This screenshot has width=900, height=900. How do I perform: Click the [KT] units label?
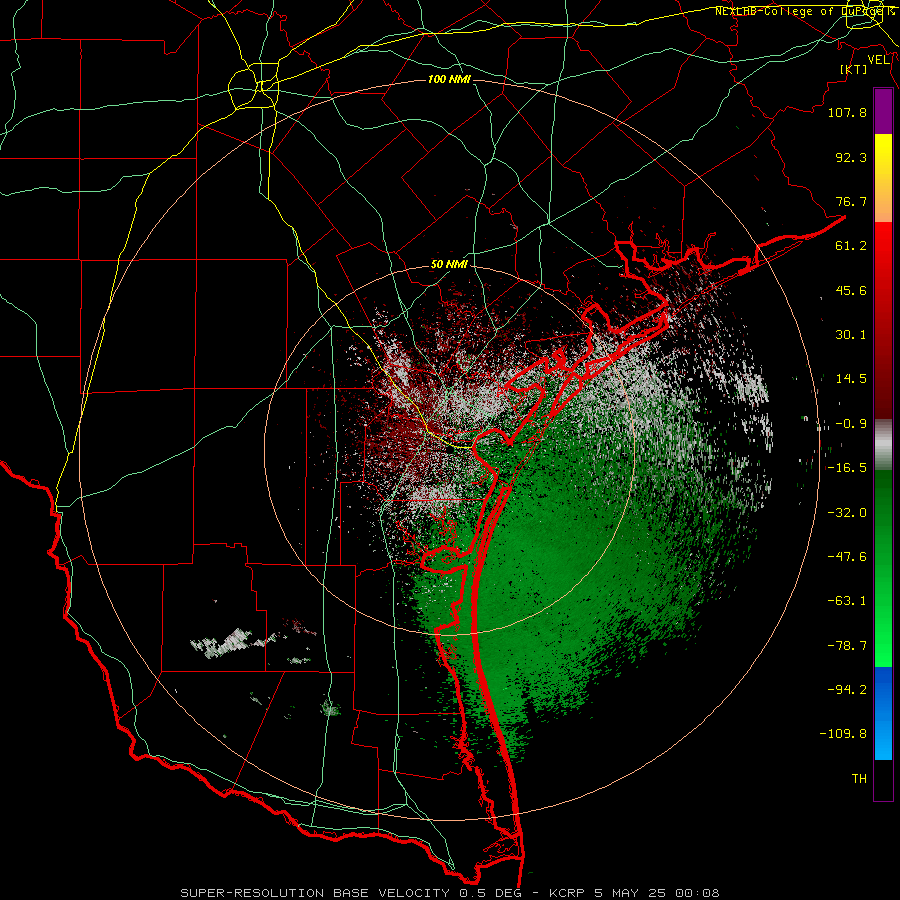(x=854, y=69)
